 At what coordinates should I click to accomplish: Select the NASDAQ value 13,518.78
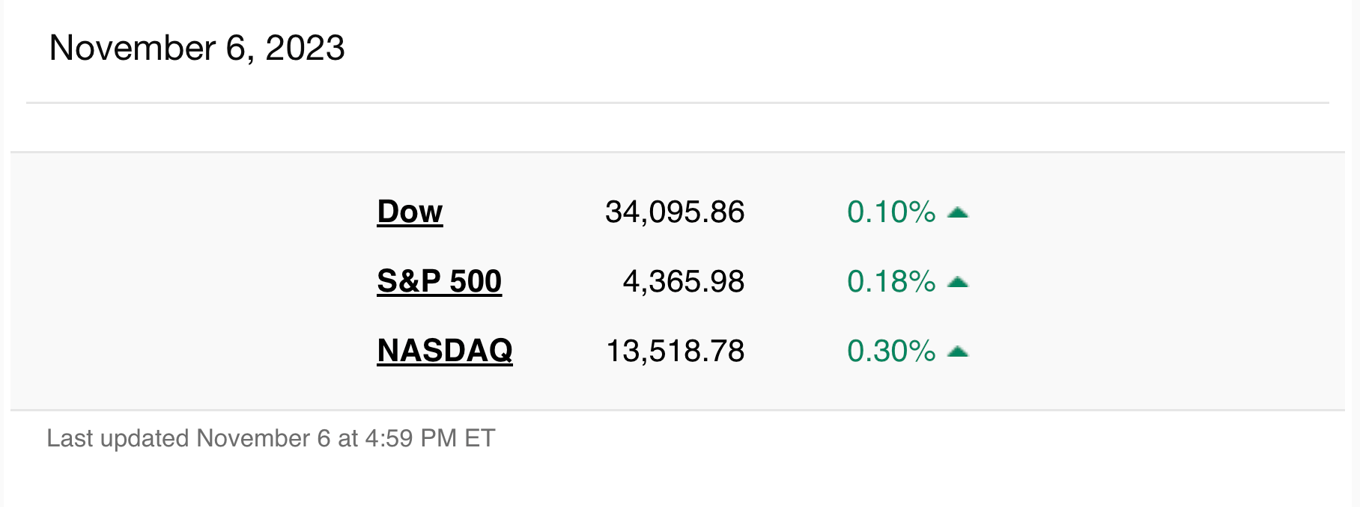pos(675,351)
